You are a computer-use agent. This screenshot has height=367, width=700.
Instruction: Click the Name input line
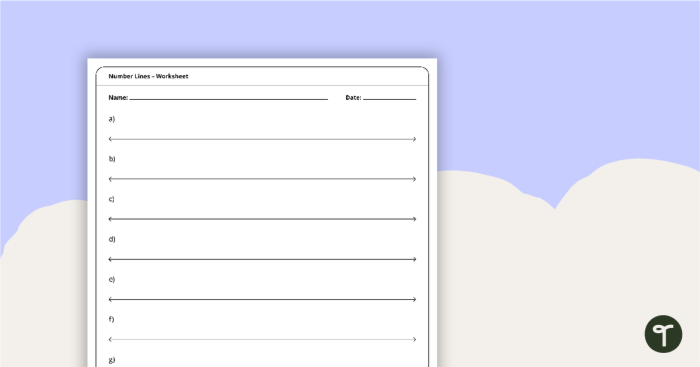pyautogui.click(x=229, y=99)
